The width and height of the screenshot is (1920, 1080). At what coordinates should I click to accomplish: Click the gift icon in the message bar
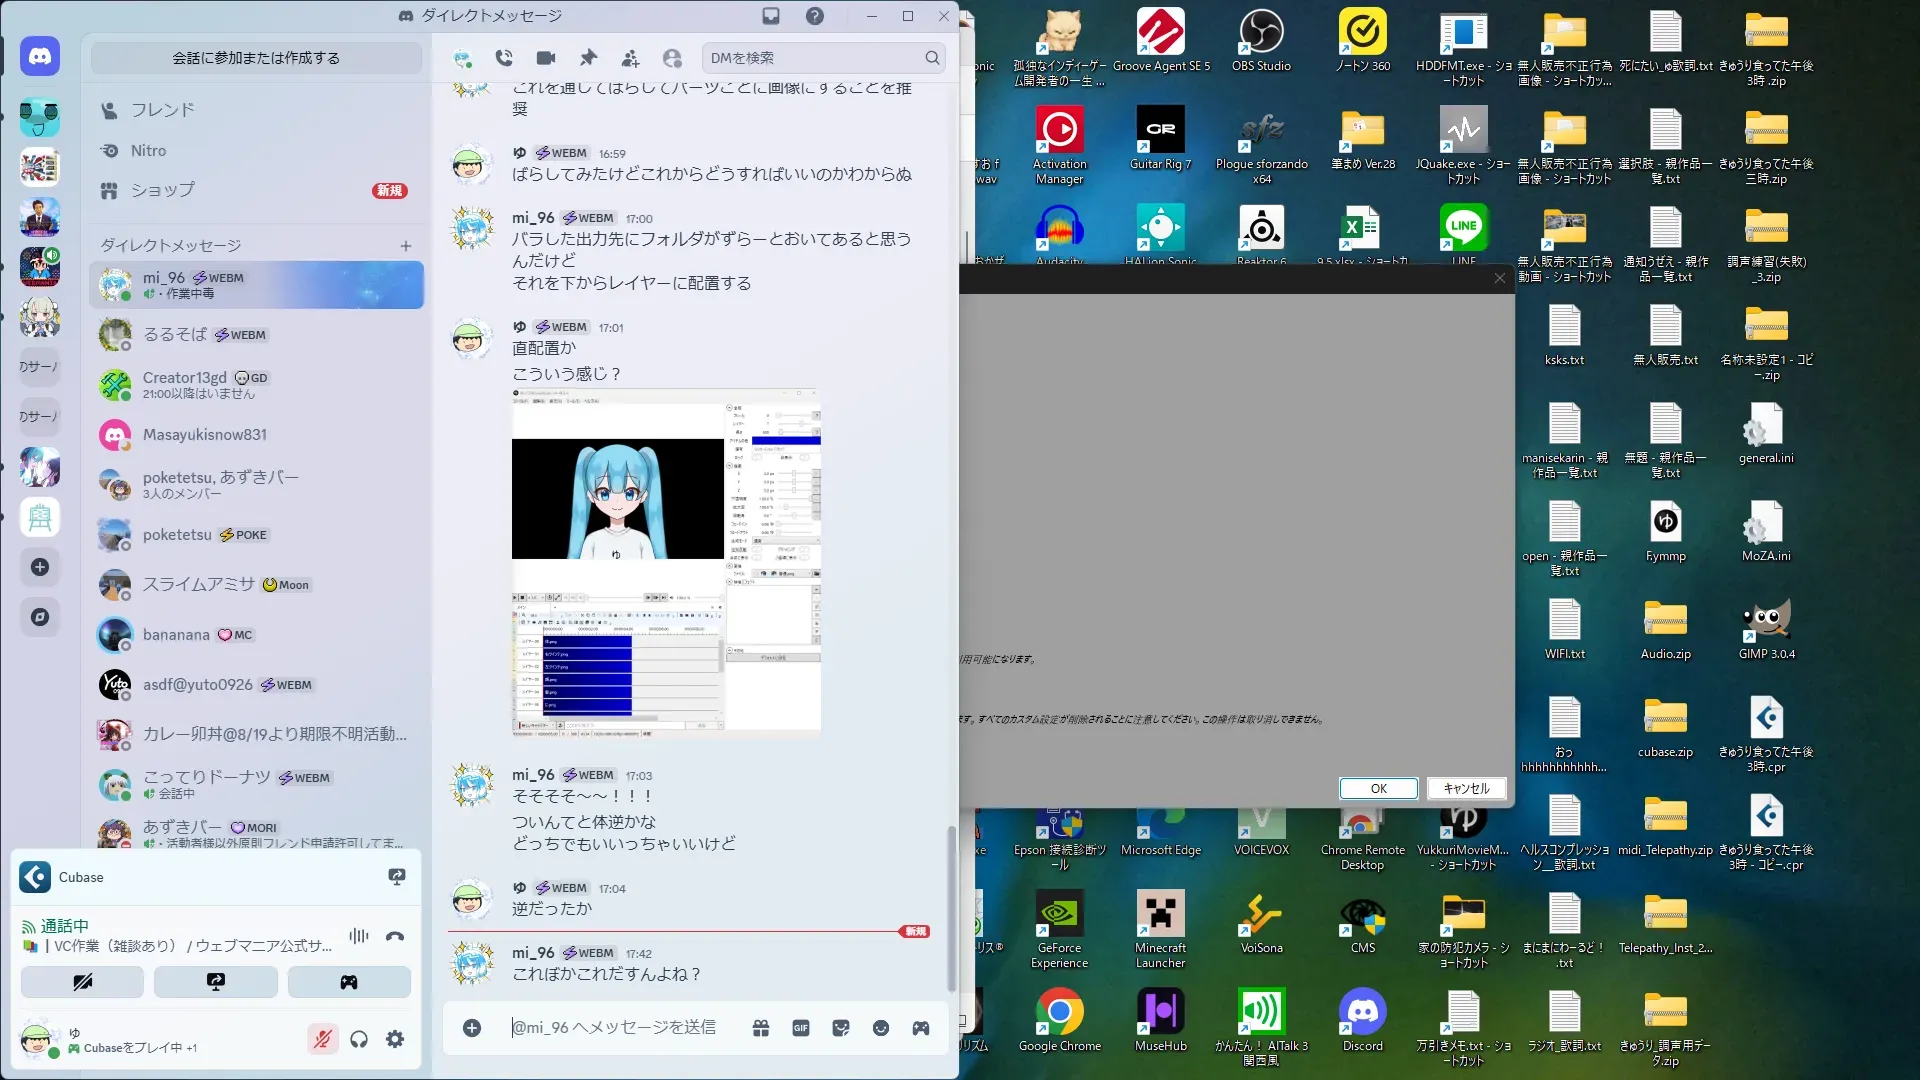pyautogui.click(x=761, y=1028)
